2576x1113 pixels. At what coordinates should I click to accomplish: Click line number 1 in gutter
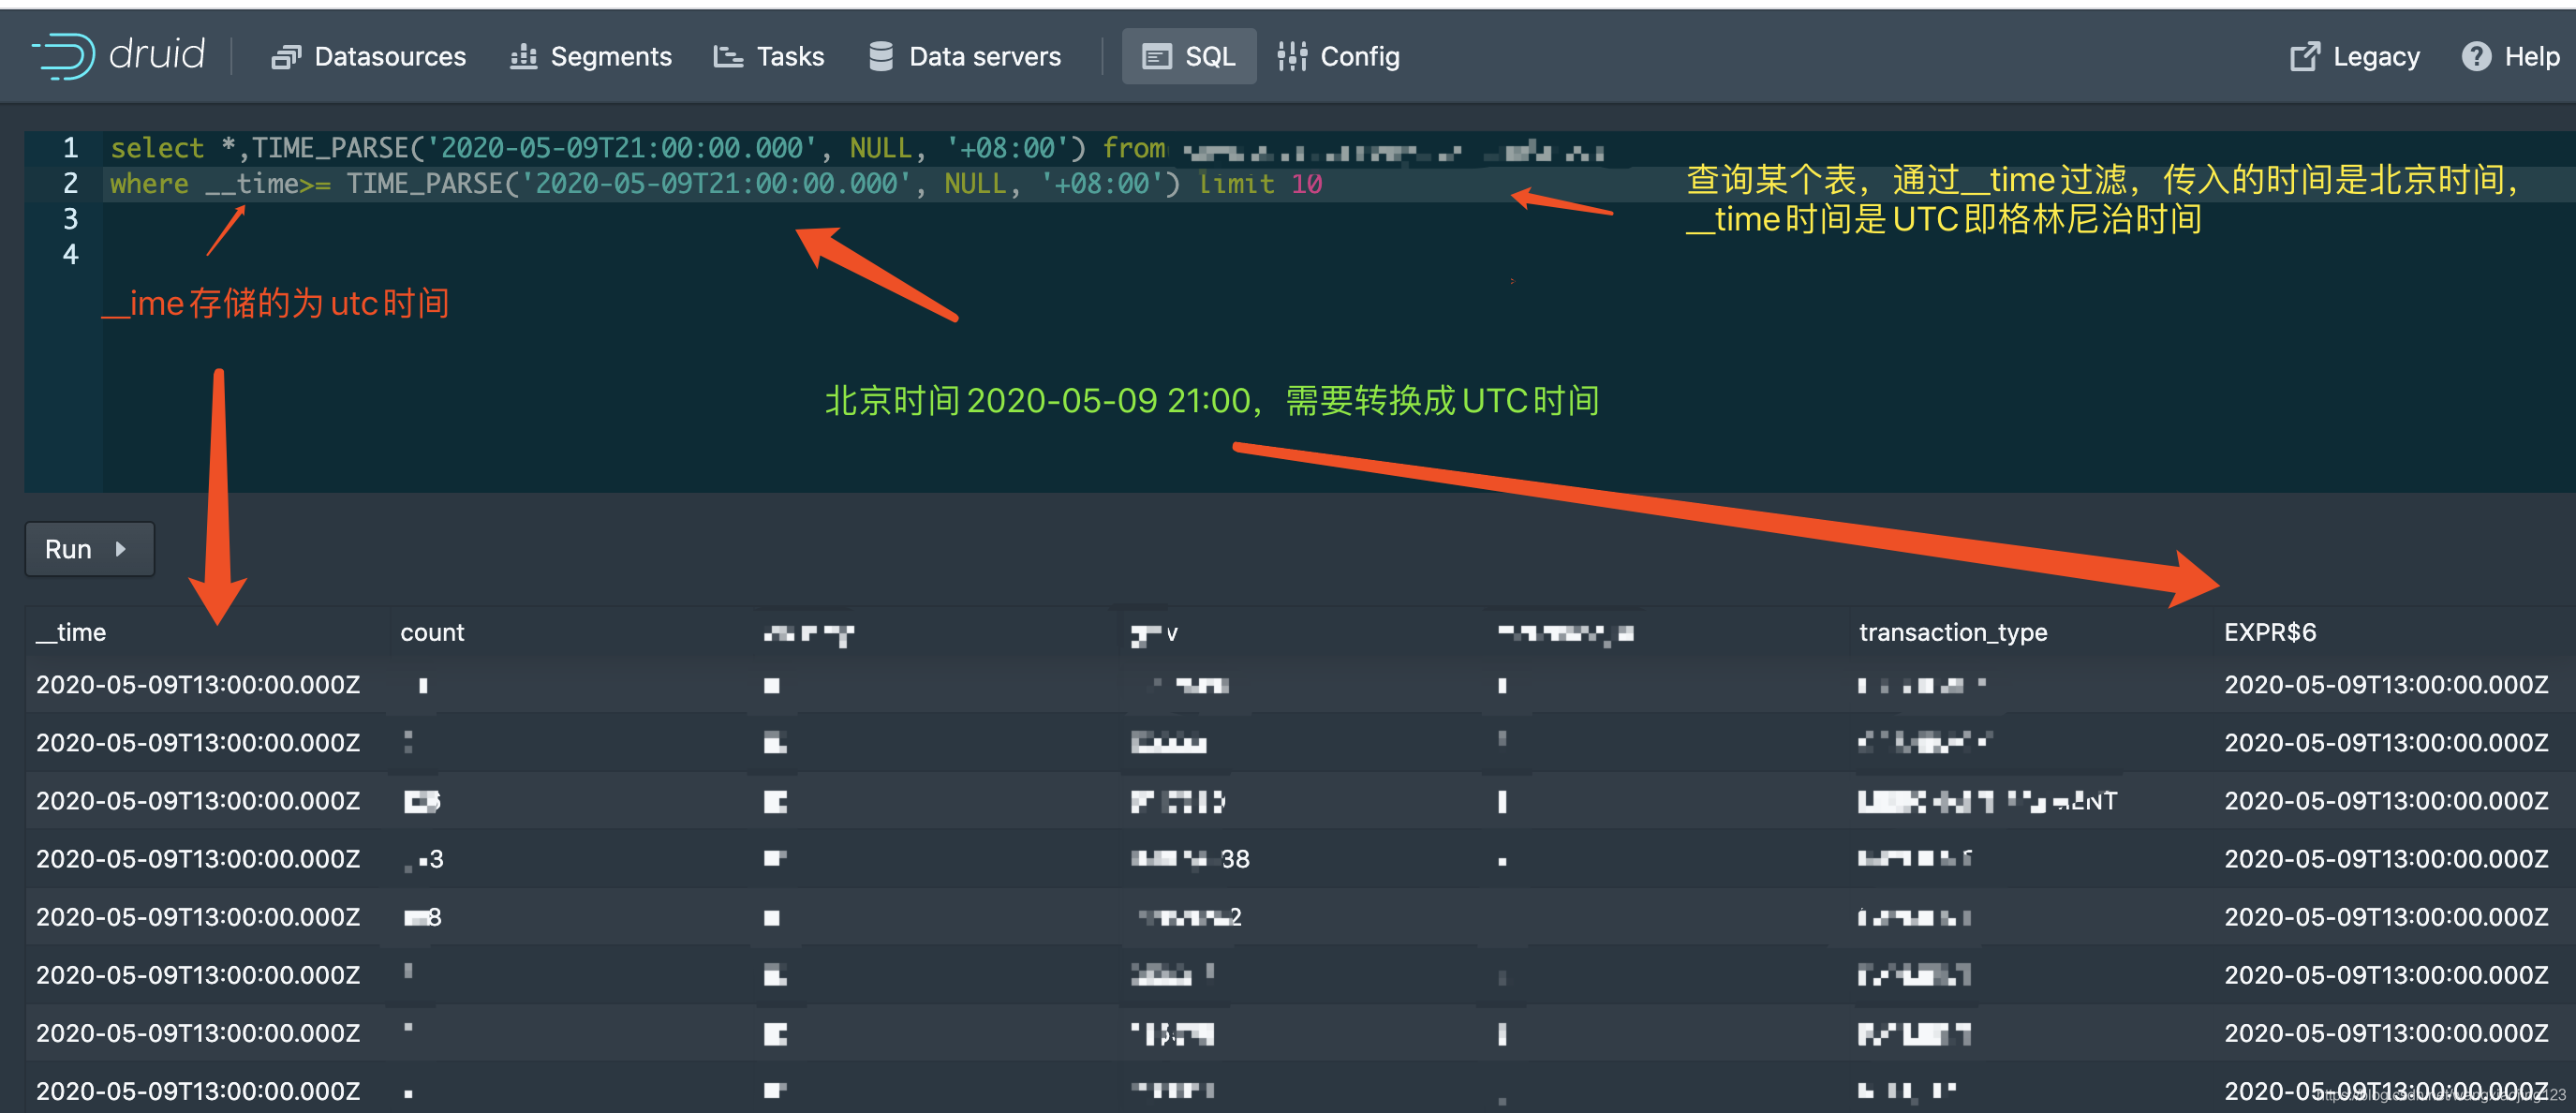coord(70,148)
